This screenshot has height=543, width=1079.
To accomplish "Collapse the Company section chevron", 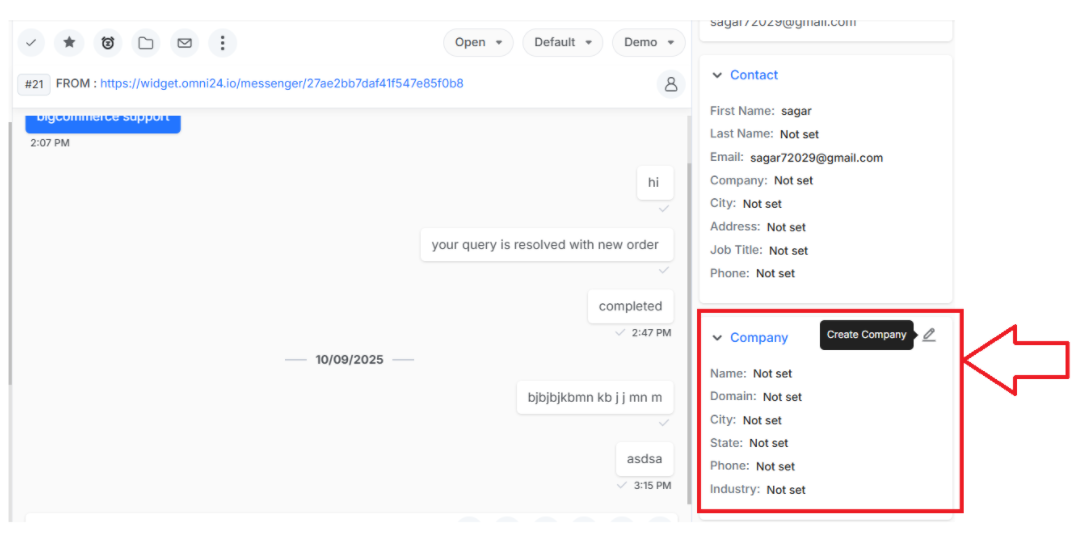I will point(717,338).
